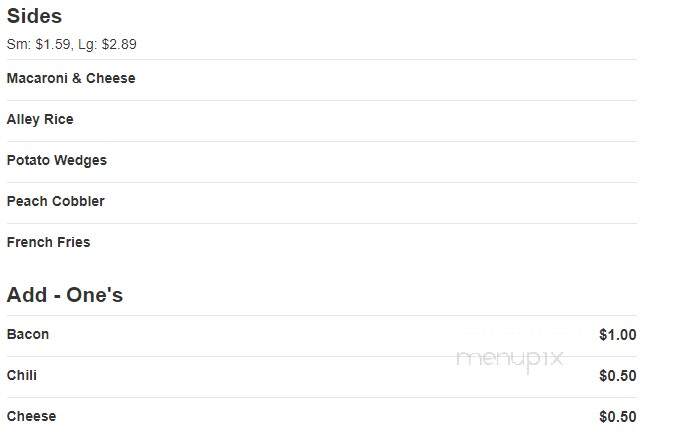Click the word Rice in Alley Rice
Screen dimensions: 689x441
pos(59,119)
